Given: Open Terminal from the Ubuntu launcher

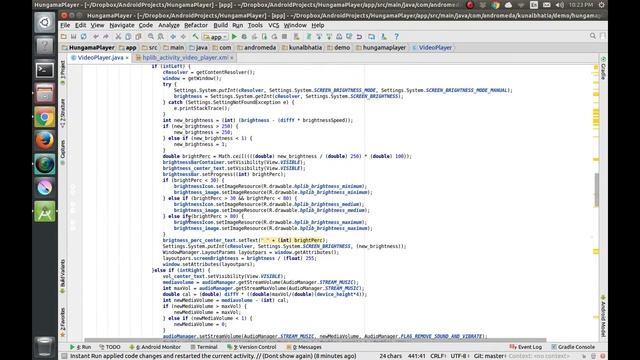Looking at the screenshot, I should 44,70.
